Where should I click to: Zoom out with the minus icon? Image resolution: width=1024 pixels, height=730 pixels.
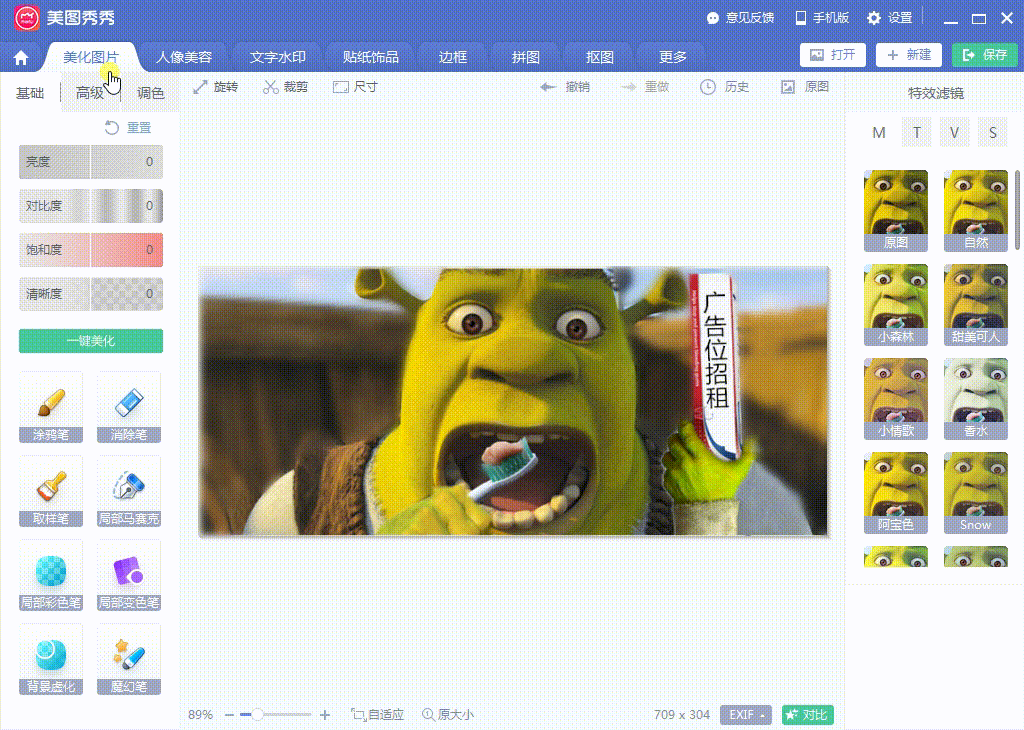(x=229, y=715)
